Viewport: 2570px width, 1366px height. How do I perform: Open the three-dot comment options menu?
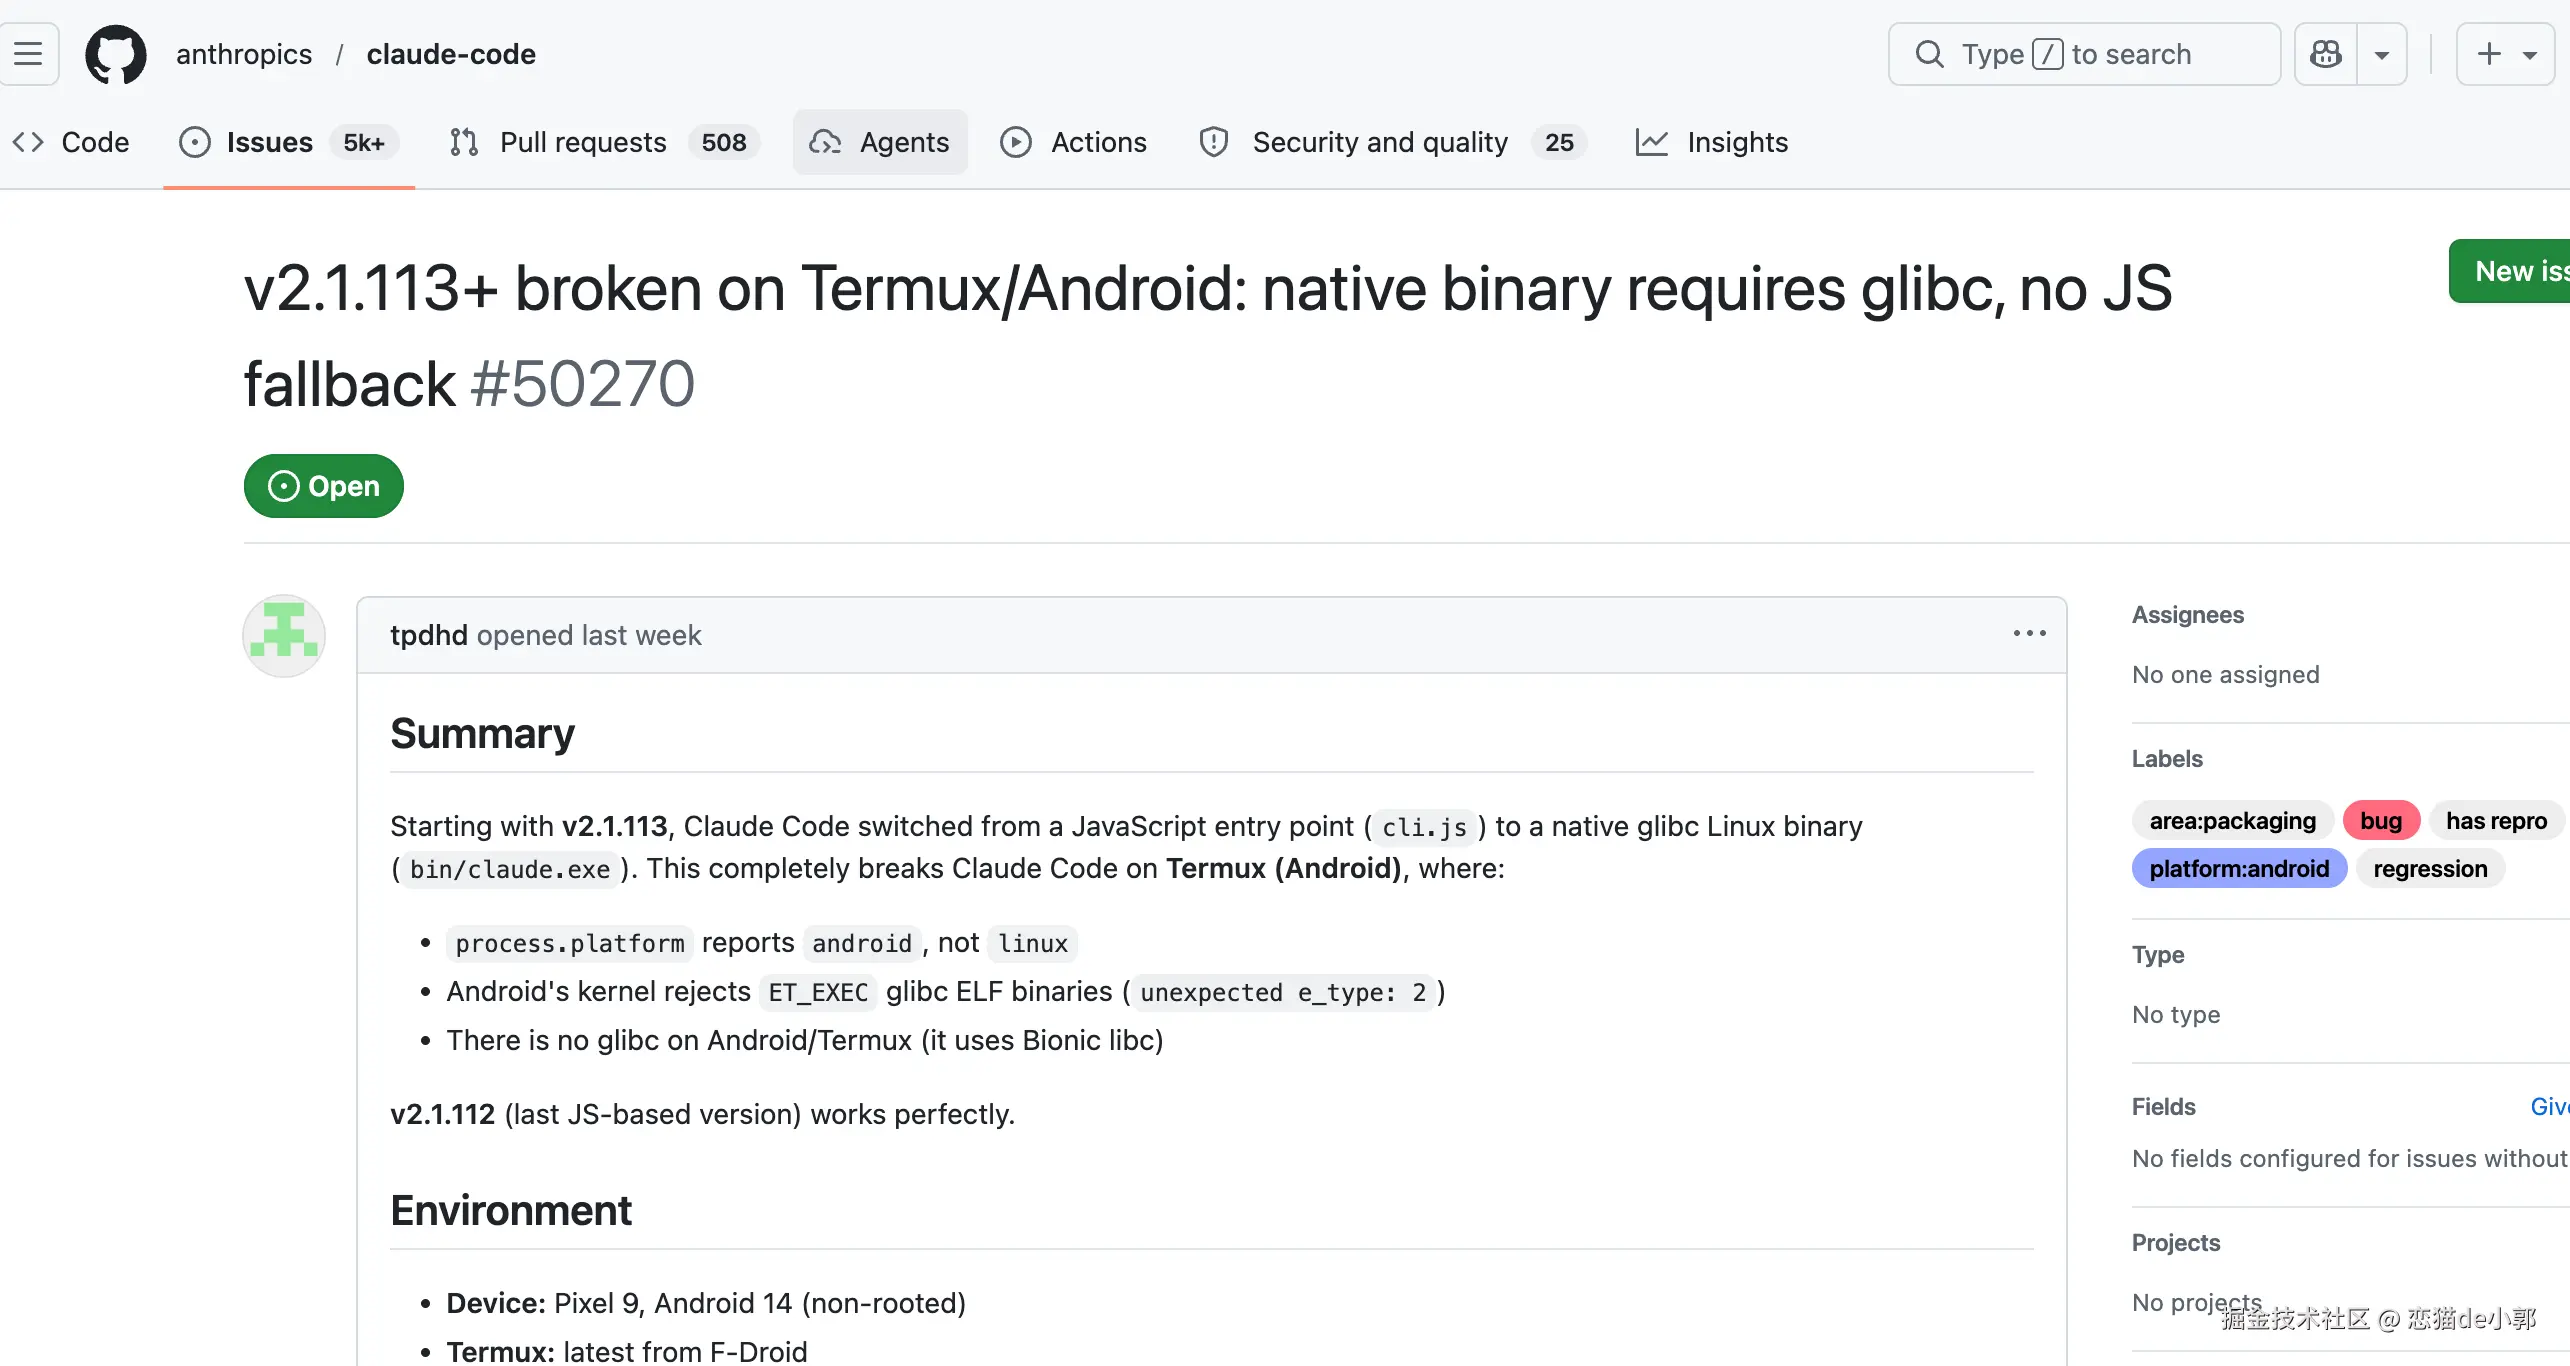click(x=2029, y=634)
